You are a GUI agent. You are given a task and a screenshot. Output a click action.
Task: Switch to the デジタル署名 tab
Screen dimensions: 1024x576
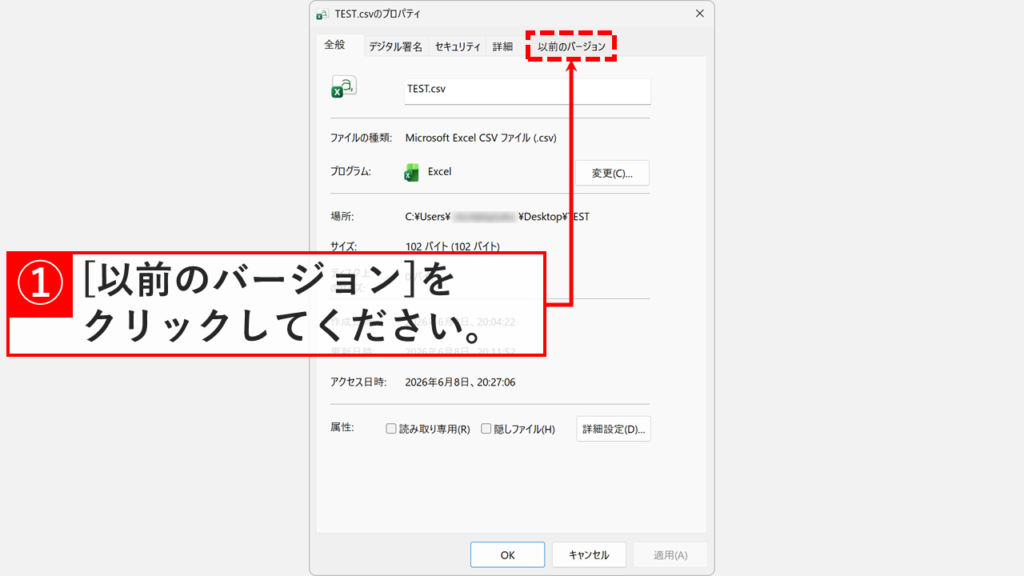click(x=395, y=46)
